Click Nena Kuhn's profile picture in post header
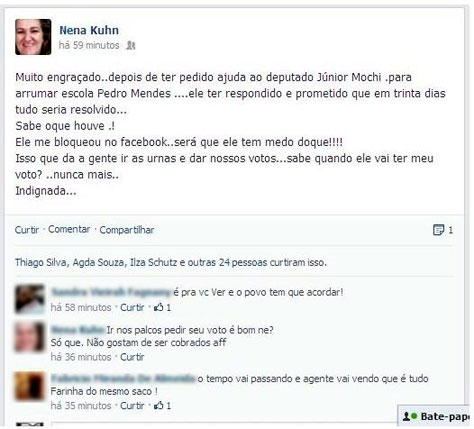This screenshot has width=474, height=429. click(33, 37)
